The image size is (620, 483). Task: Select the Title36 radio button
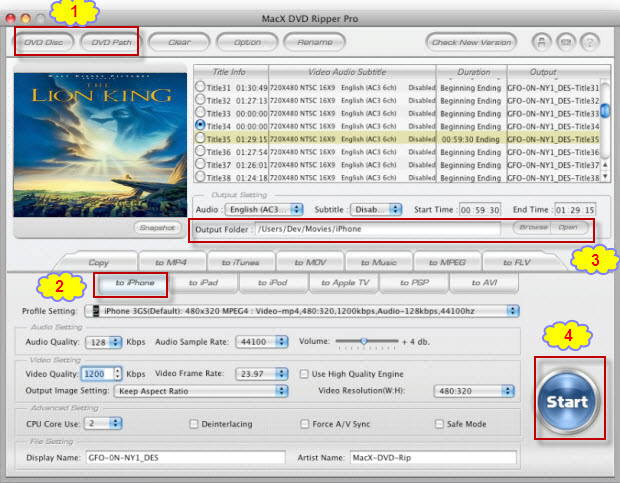click(x=200, y=151)
